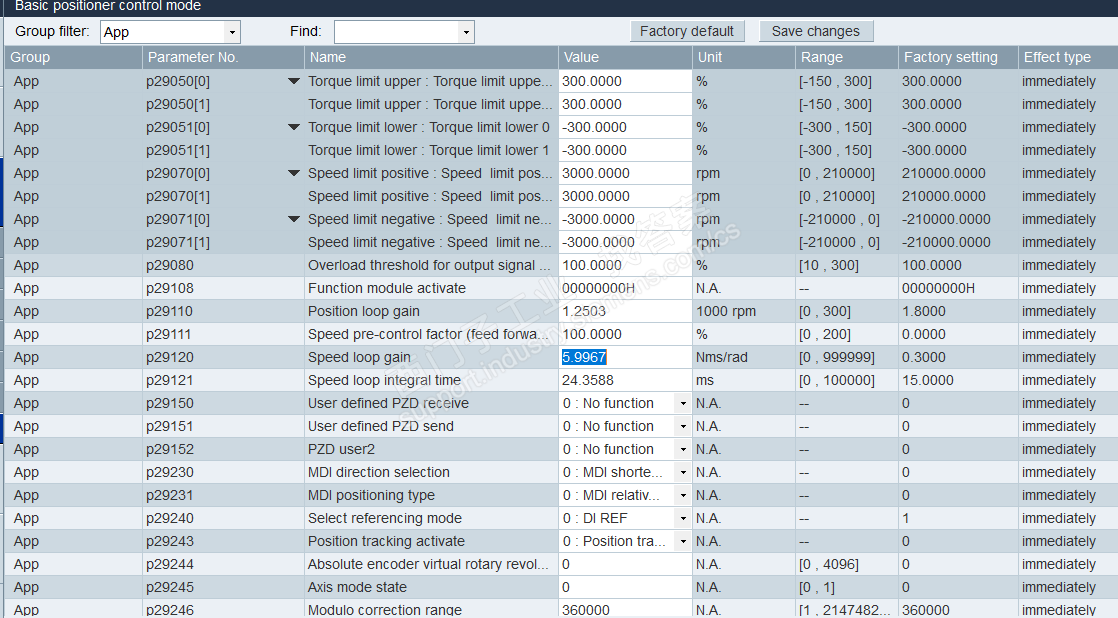Edit the p29070[1] Speed limit positive value
This screenshot has width=1118, height=618.
tap(625, 196)
